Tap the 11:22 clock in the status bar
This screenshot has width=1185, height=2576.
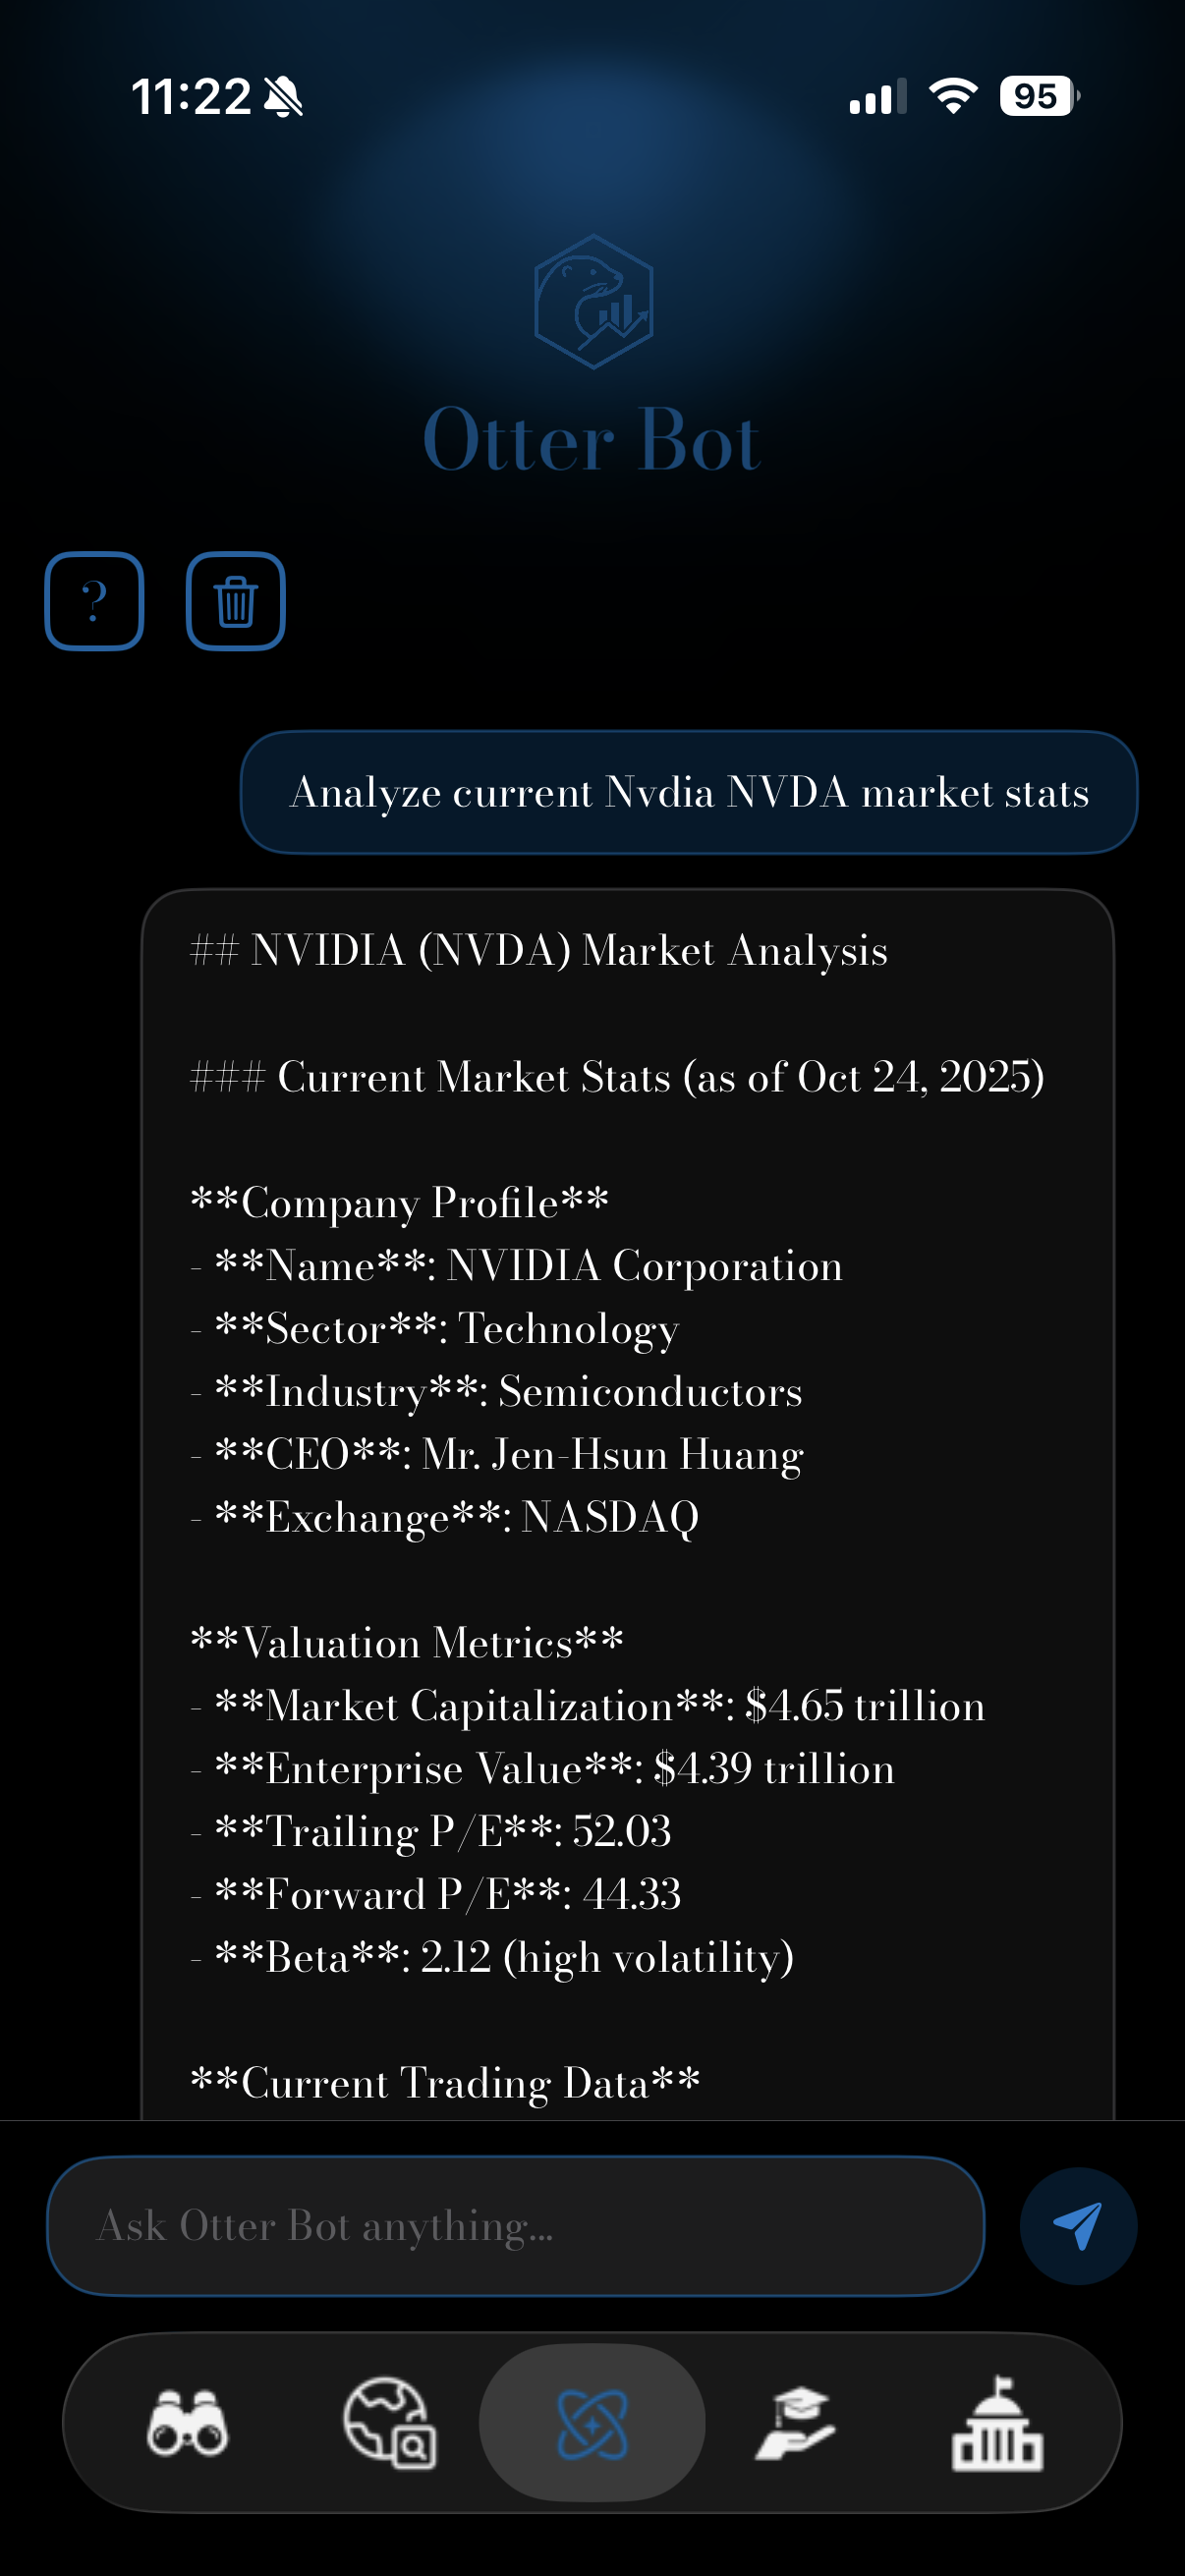(191, 97)
